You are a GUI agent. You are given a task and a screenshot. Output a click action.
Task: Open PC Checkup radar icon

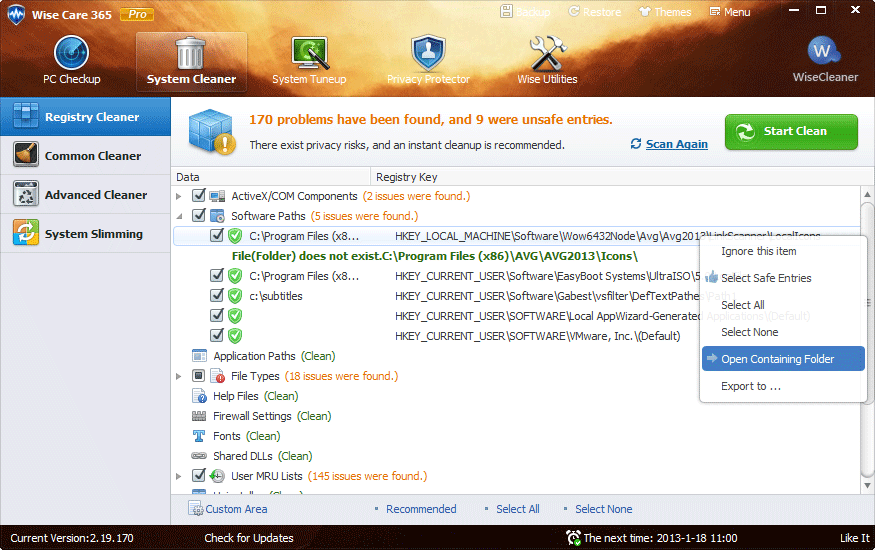pyautogui.click(x=71, y=53)
